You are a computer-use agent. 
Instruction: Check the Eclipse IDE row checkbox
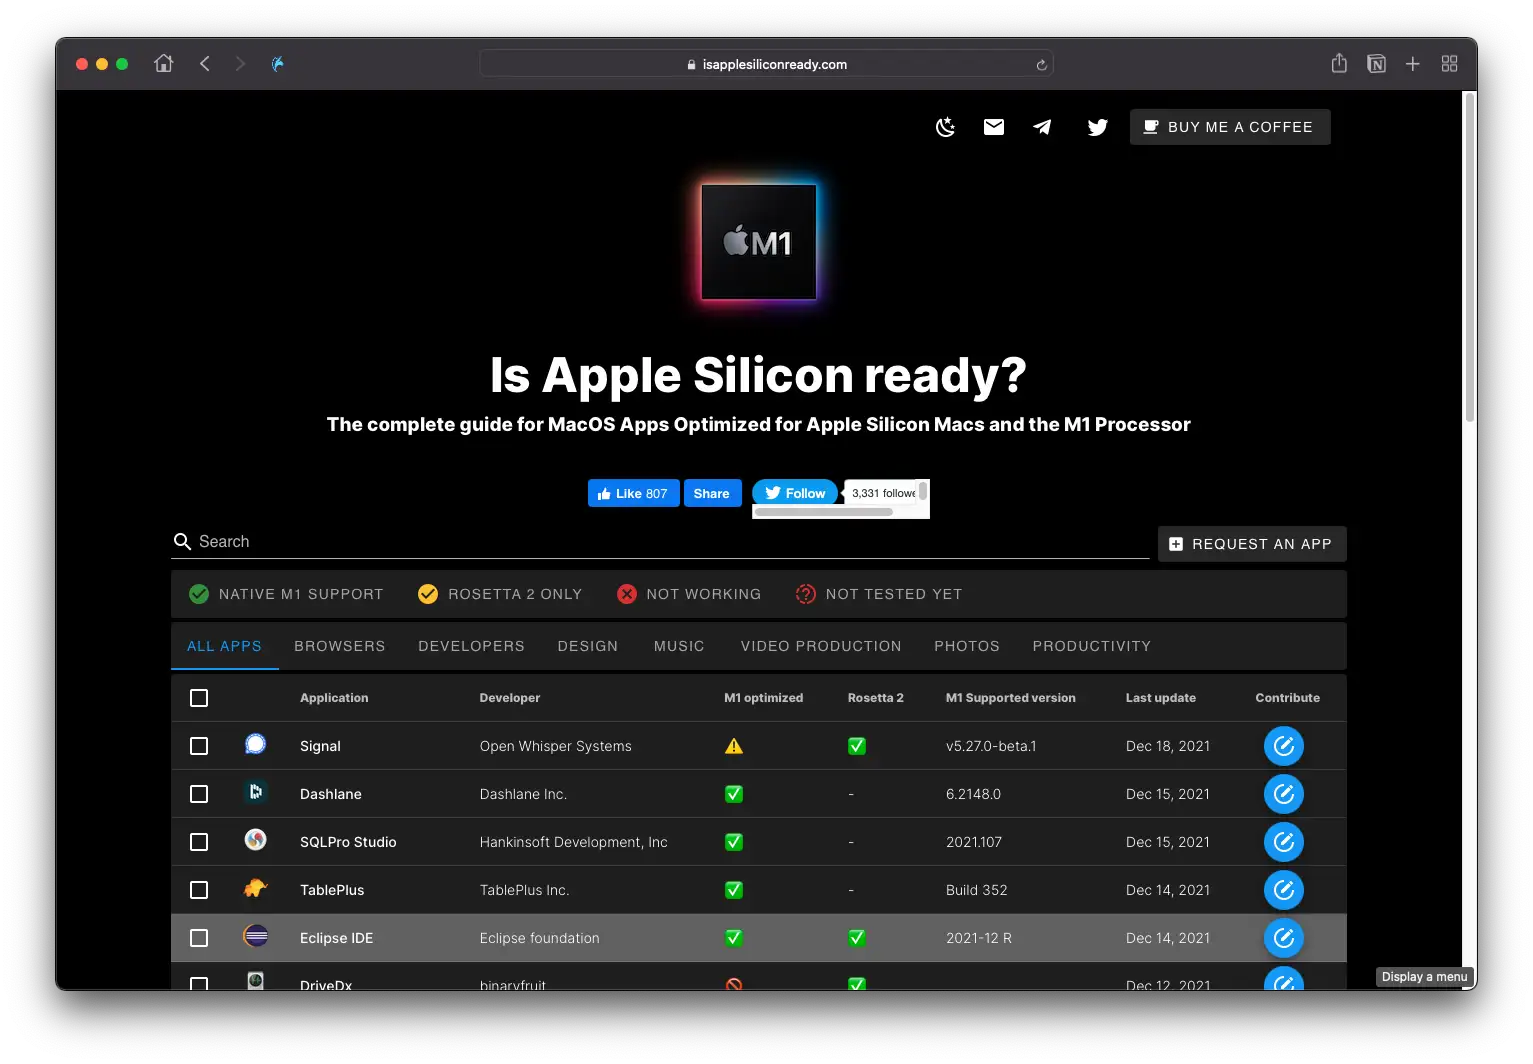pos(199,938)
